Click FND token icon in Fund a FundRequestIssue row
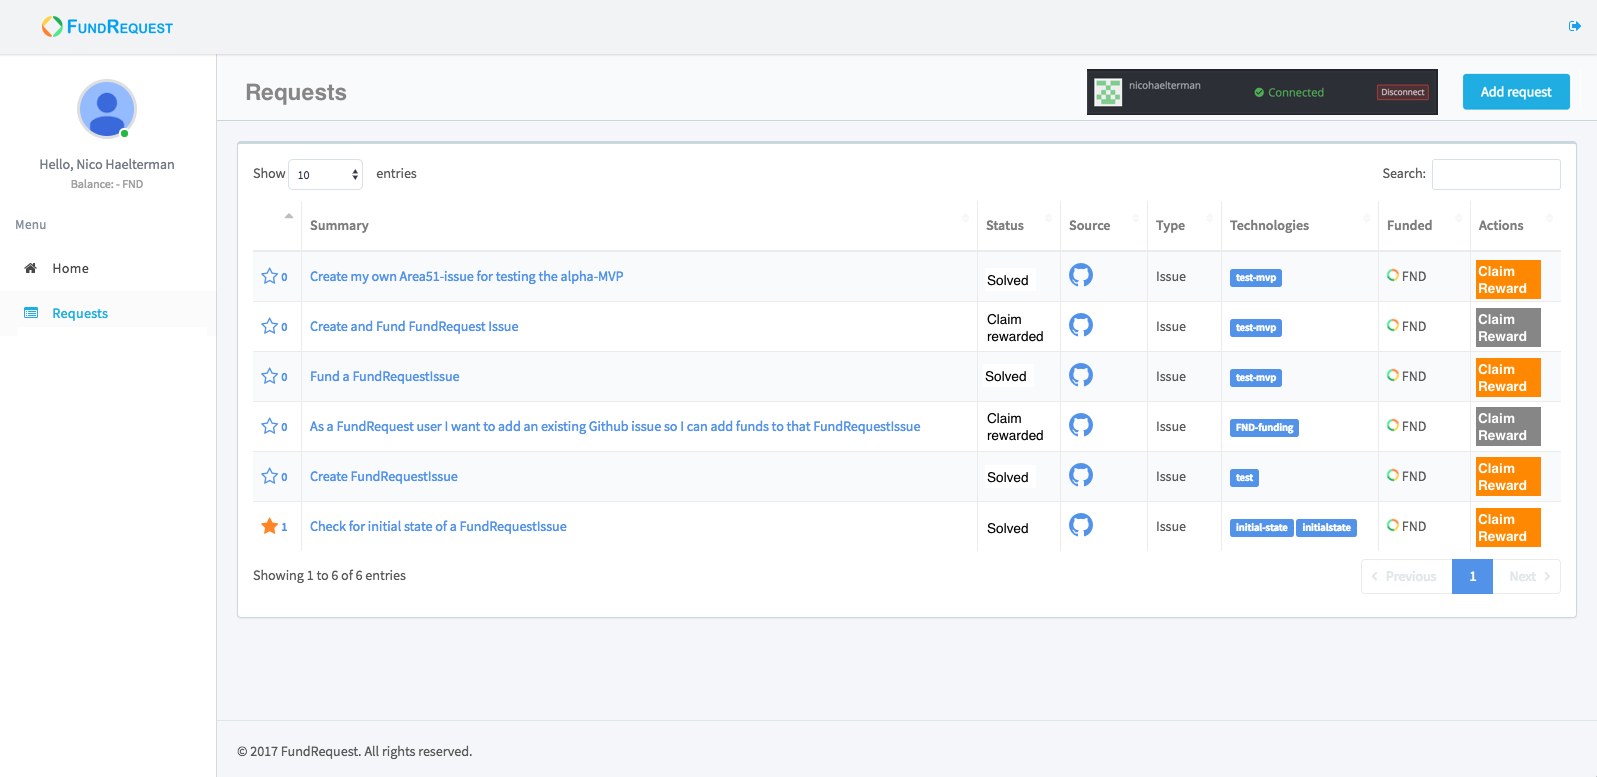 (1393, 375)
